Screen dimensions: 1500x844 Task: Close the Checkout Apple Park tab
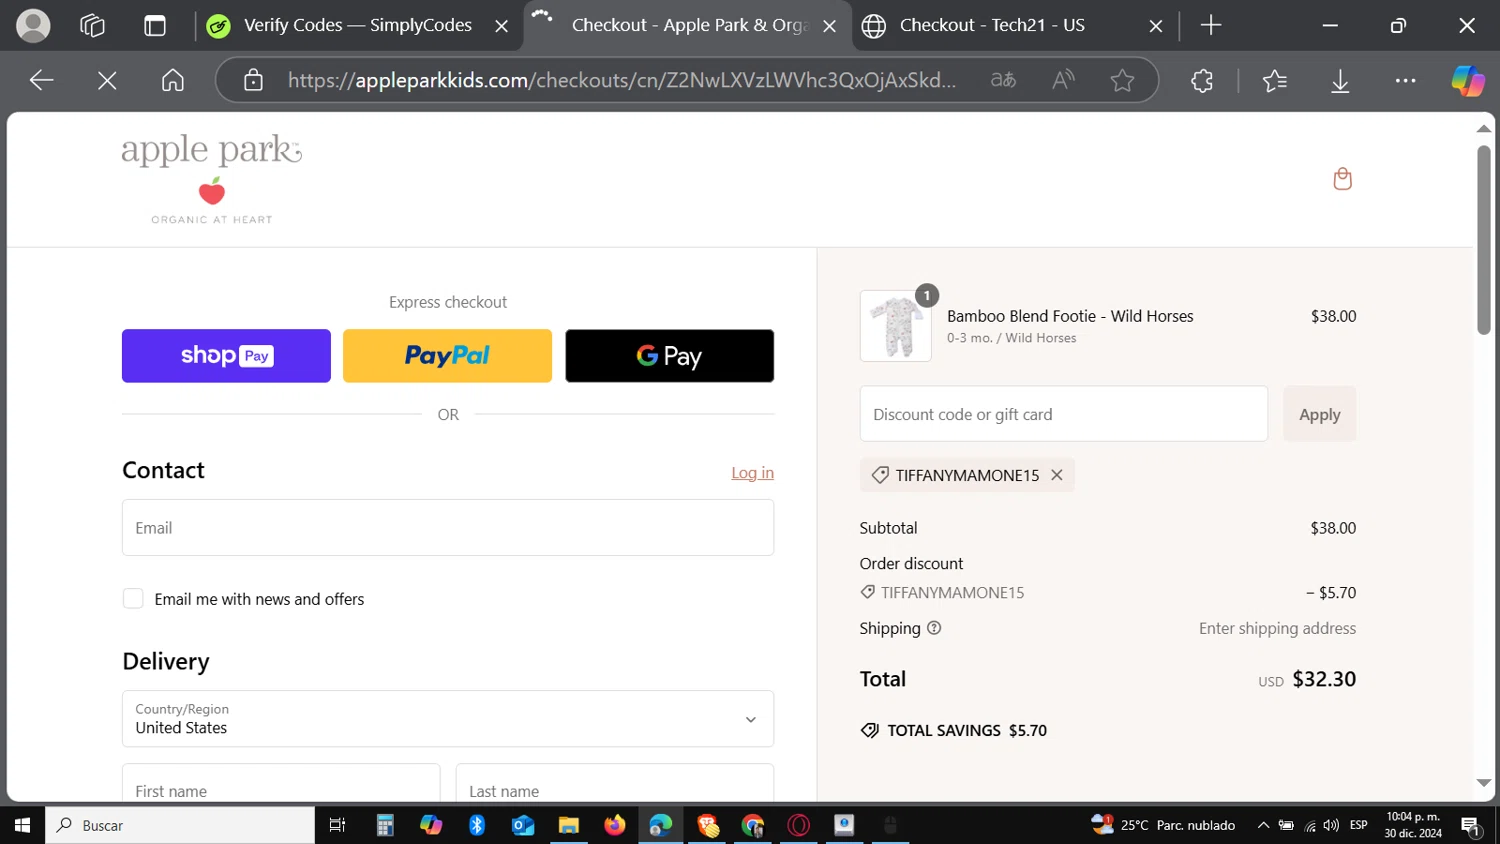(829, 26)
